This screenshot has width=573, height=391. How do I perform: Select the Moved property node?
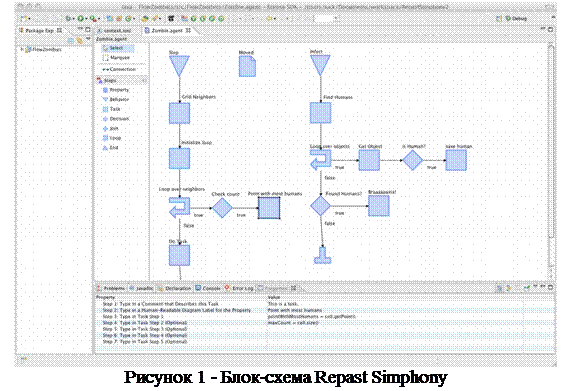pyautogui.click(x=247, y=66)
